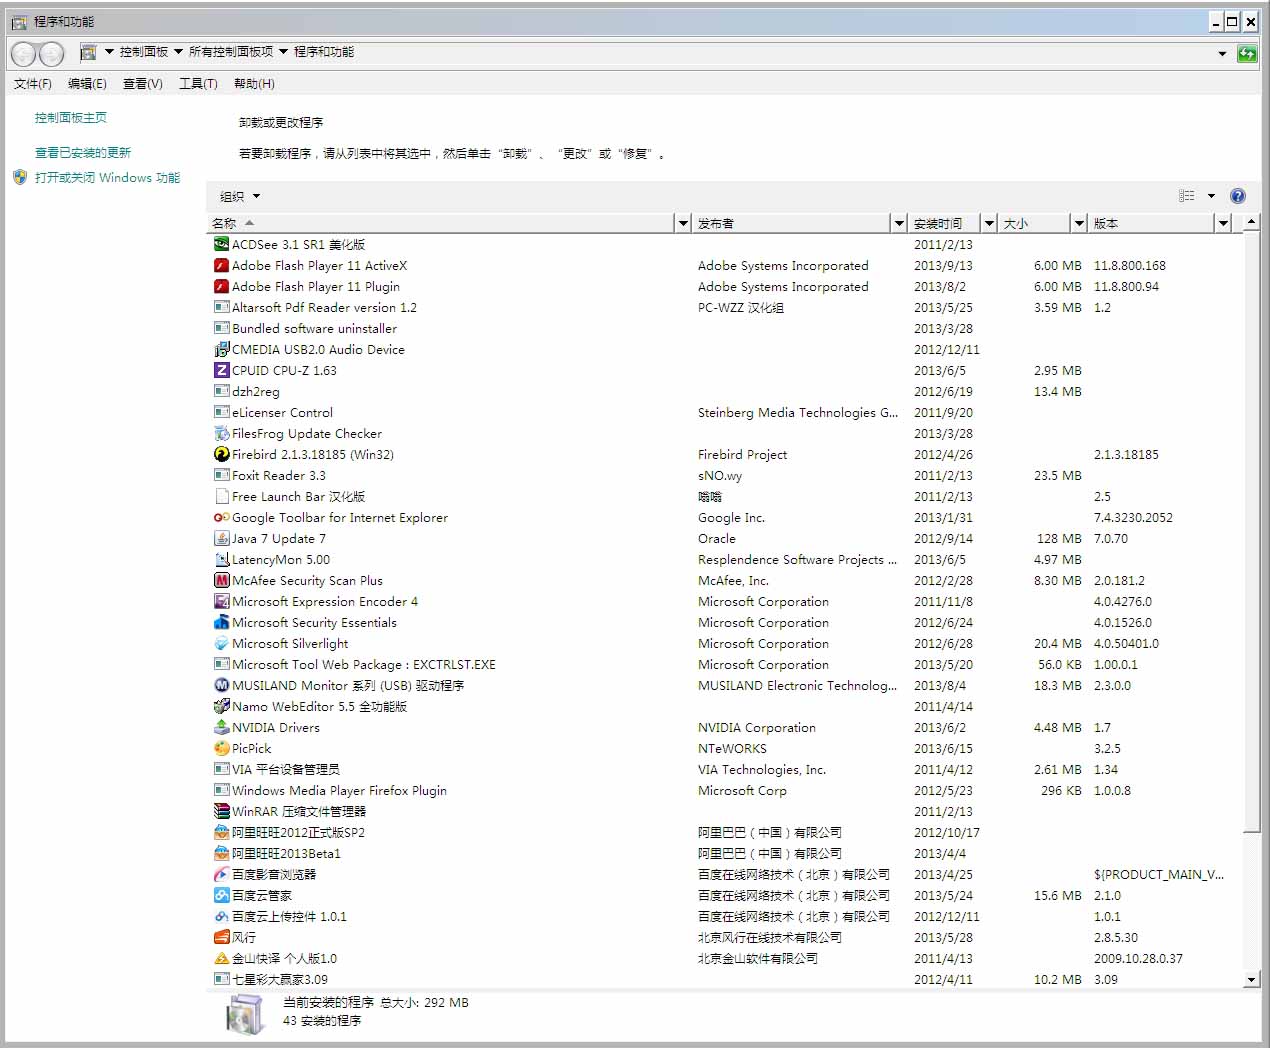Click 所有控制面板项 in the breadcrumb
Image resolution: width=1270 pixels, height=1050 pixels.
pyautogui.click(x=231, y=52)
